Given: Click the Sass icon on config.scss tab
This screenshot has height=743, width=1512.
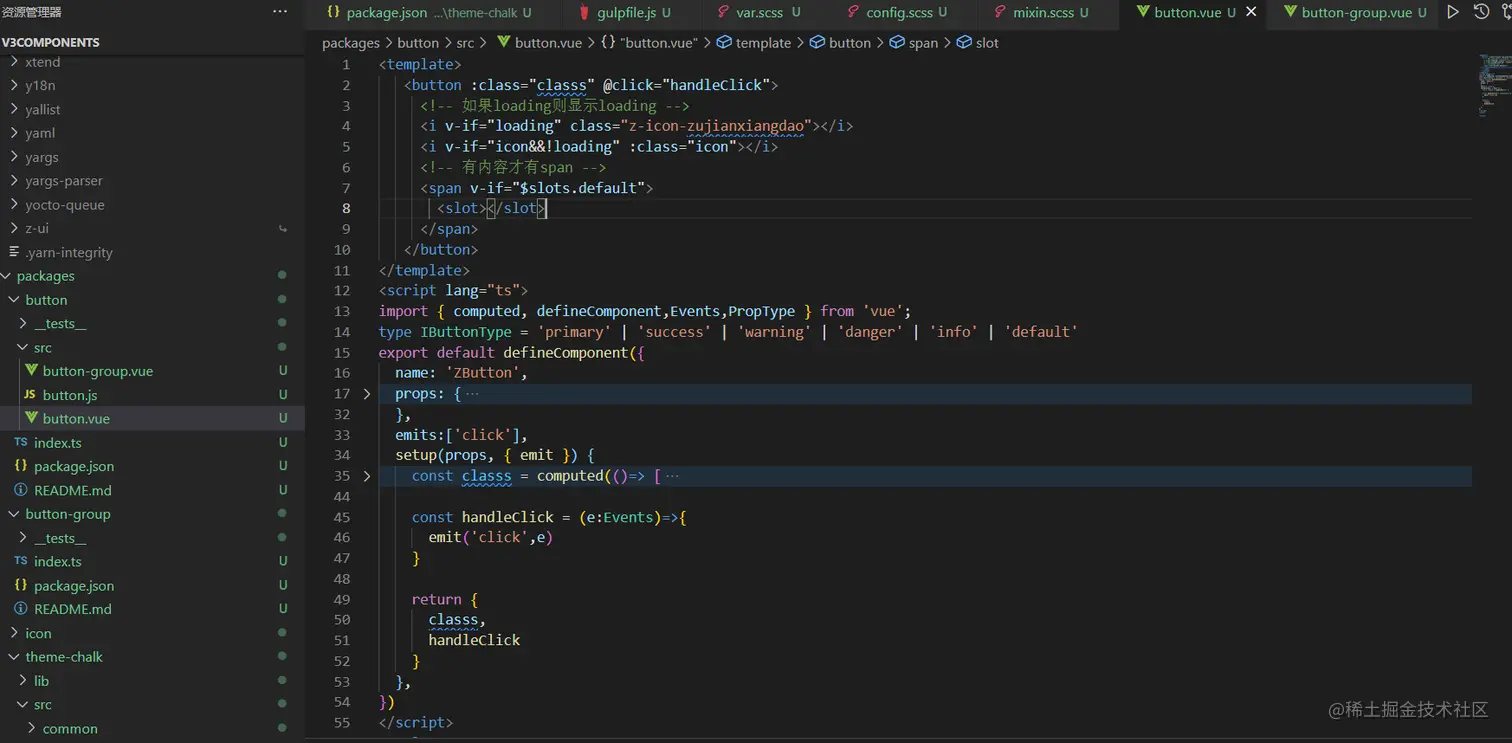Looking at the screenshot, I should (x=853, y=12).
